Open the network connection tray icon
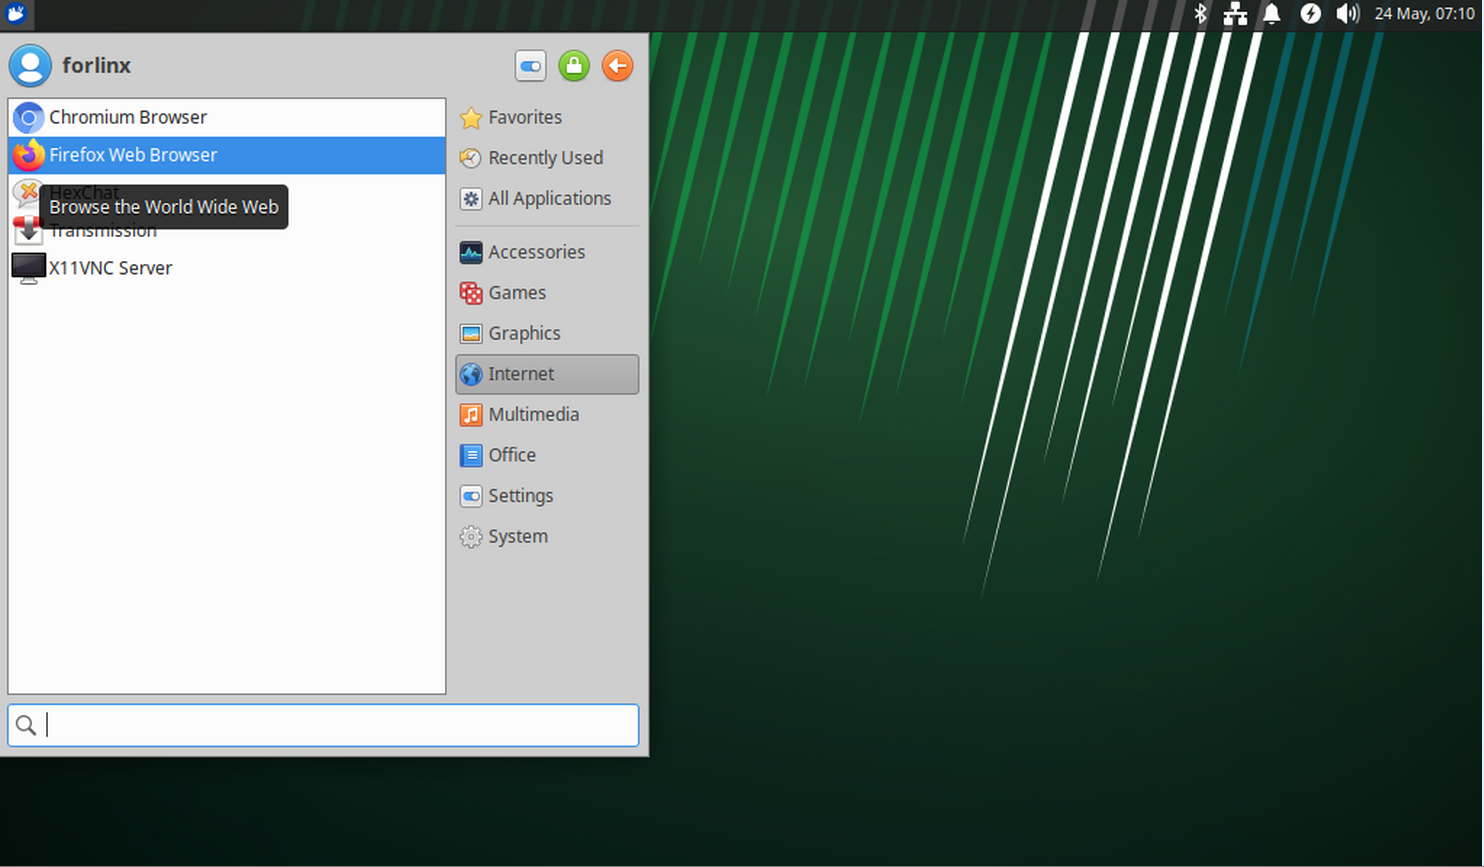1484x867 pixels. [x=1235, y=13]
